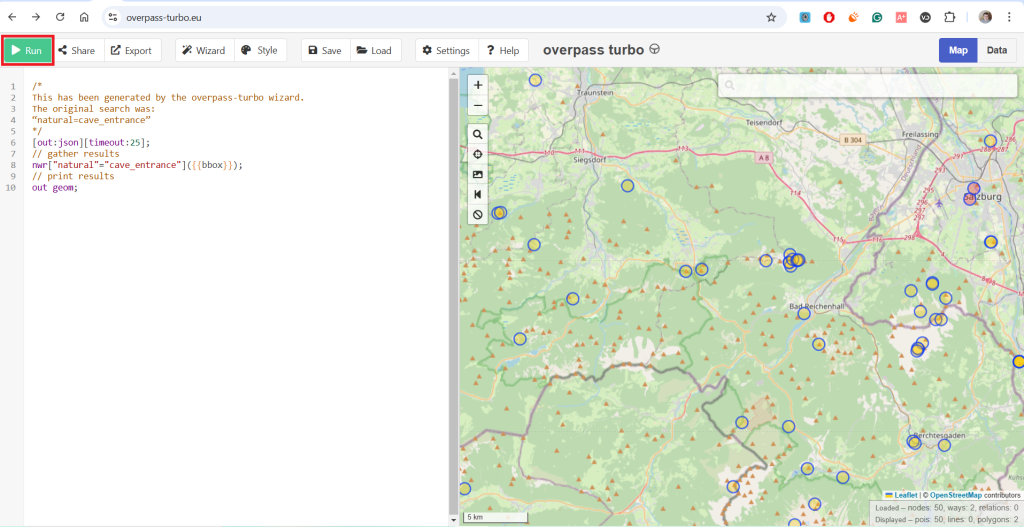Open the browser profile avatar
The width and height of the screenshot is (1024, 527).
pos(985,18)
